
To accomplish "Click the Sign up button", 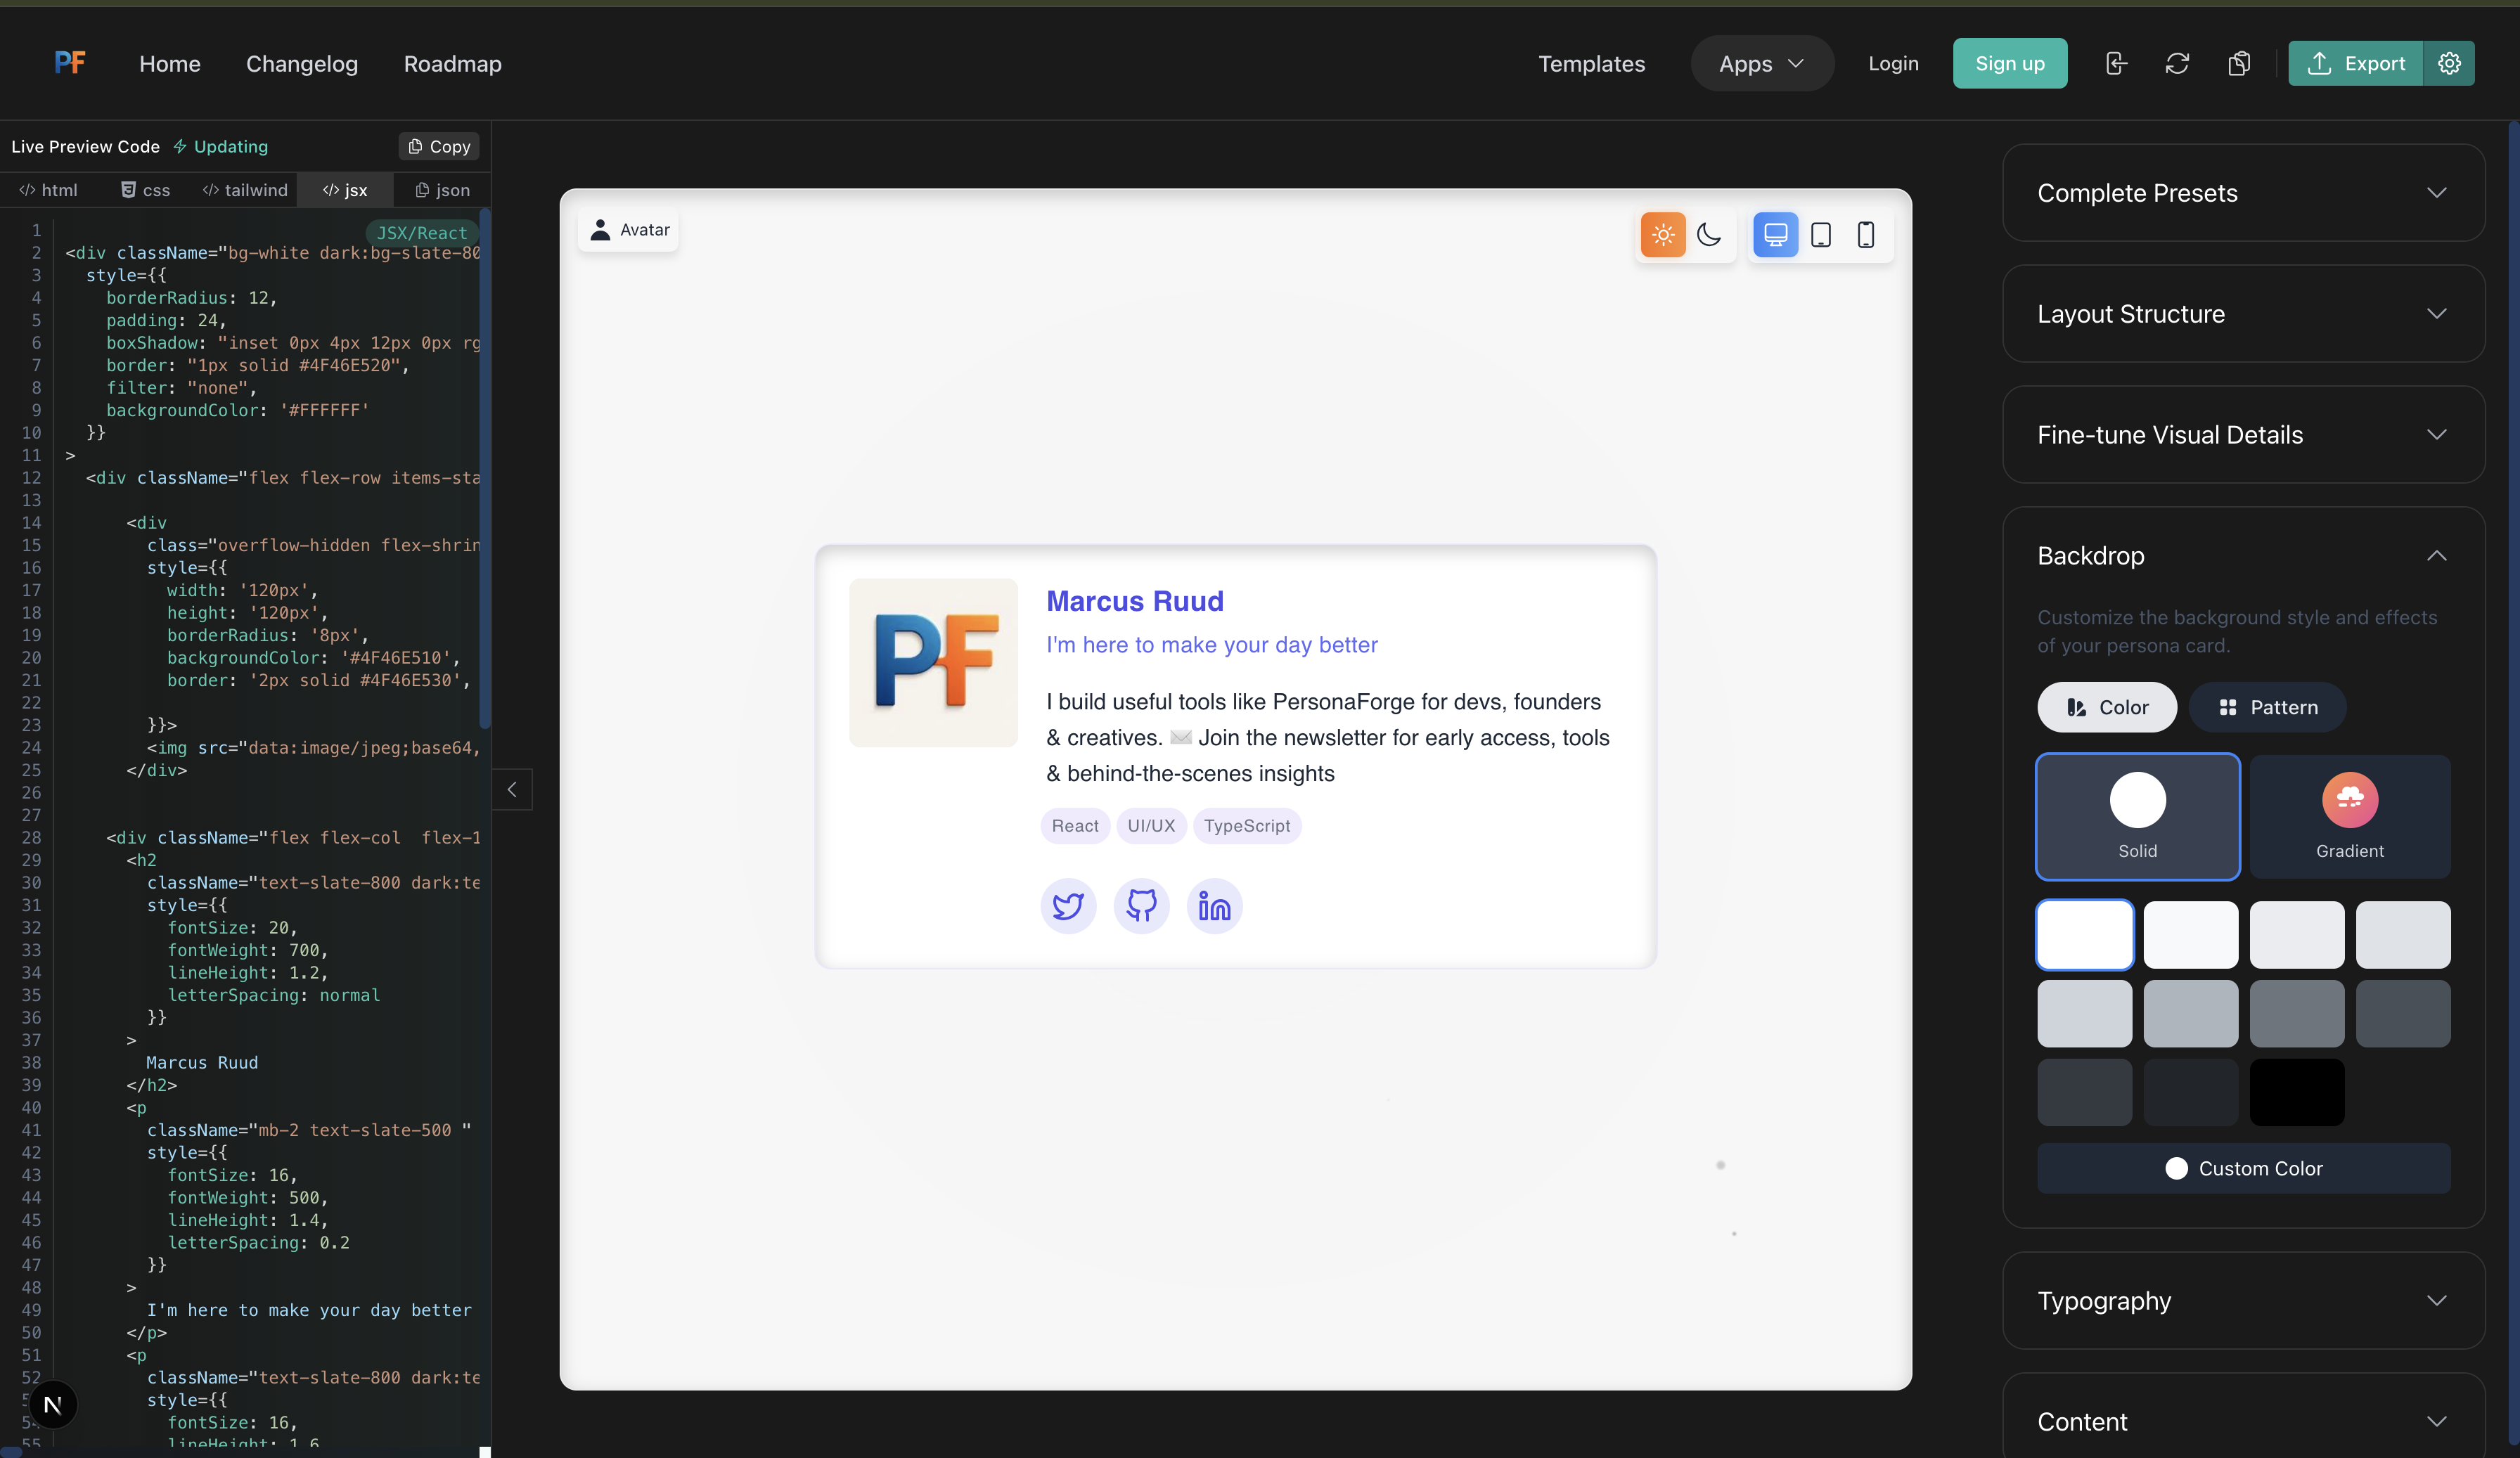I will point(2010,64).
